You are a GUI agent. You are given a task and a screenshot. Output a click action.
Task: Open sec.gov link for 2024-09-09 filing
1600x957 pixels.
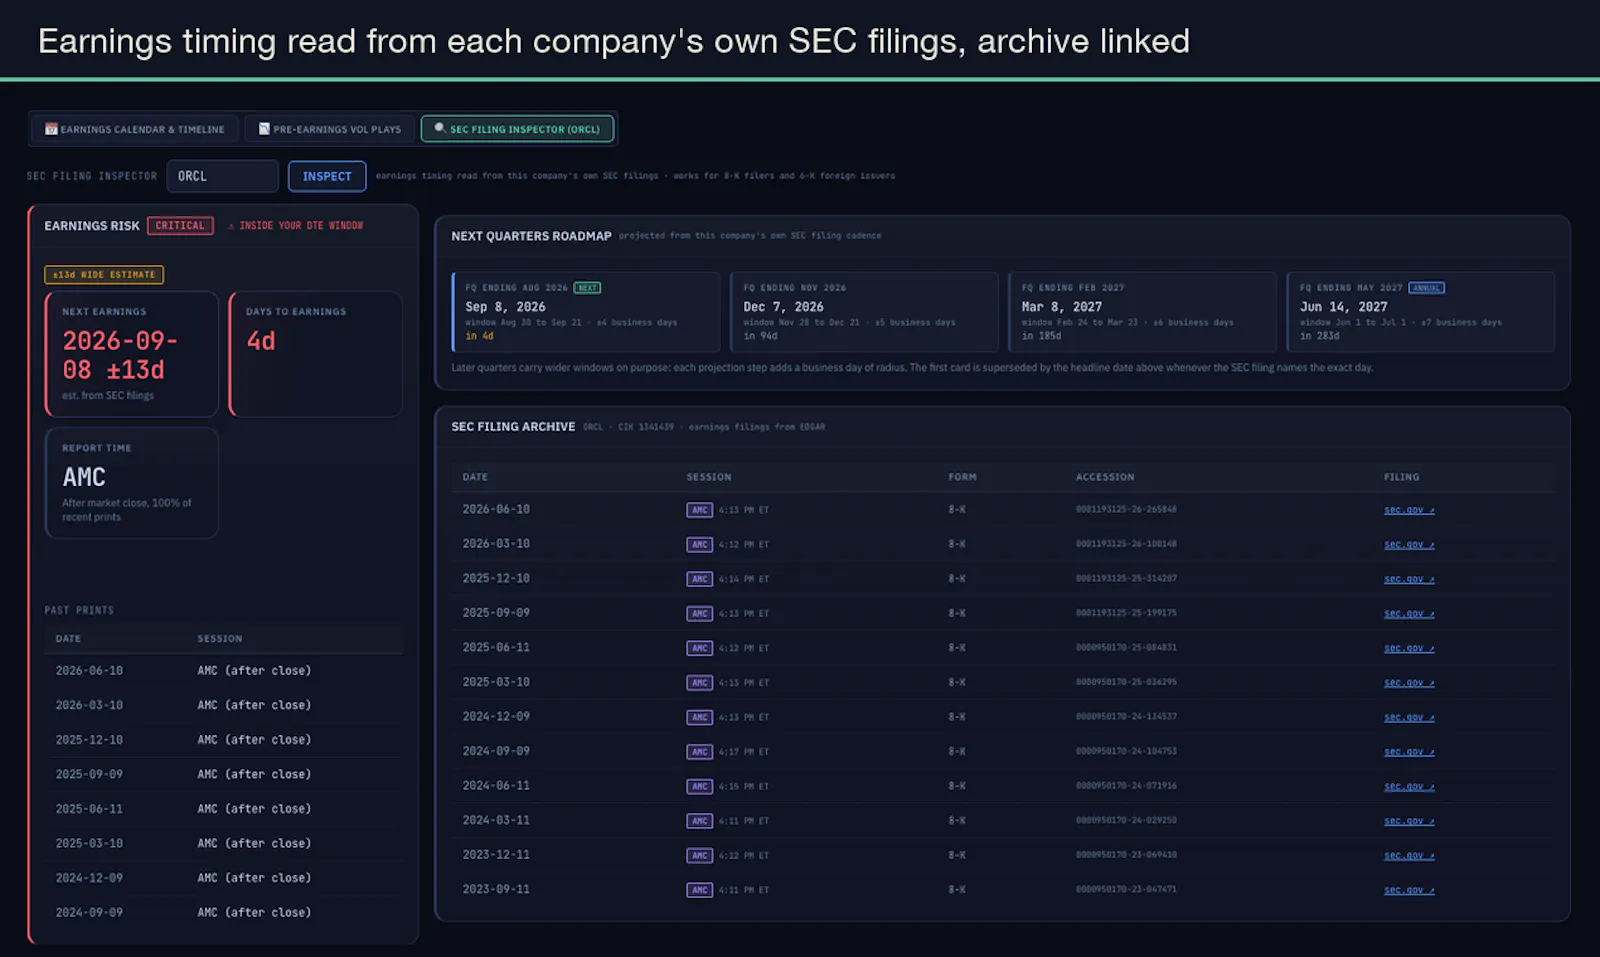[1409, 752]
